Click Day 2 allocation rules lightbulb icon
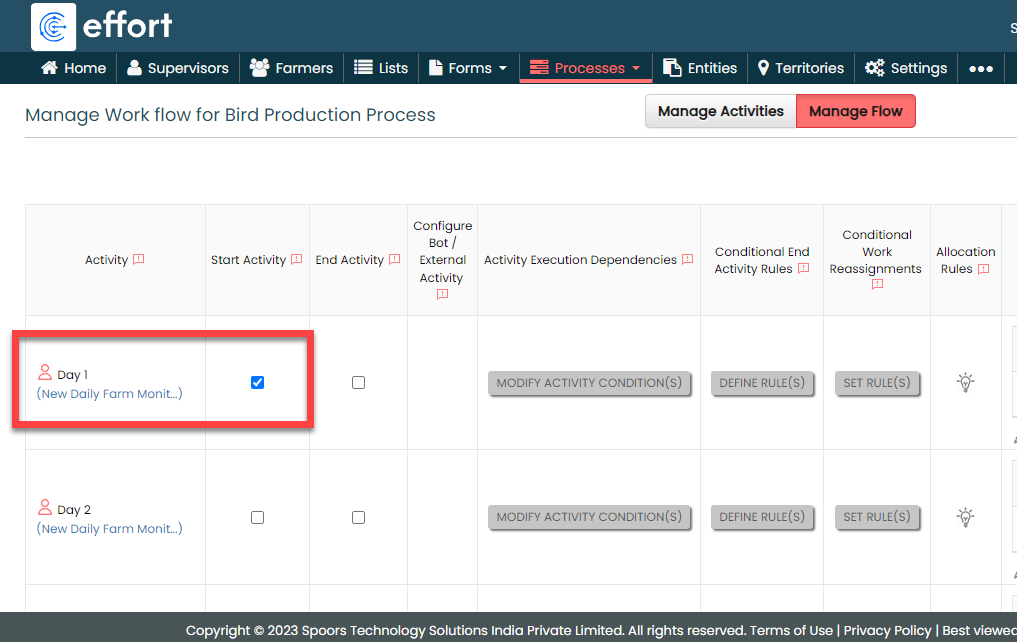The width and height of the screenshot is (1017, 642). pyautogui.click(x=965, y=517)
